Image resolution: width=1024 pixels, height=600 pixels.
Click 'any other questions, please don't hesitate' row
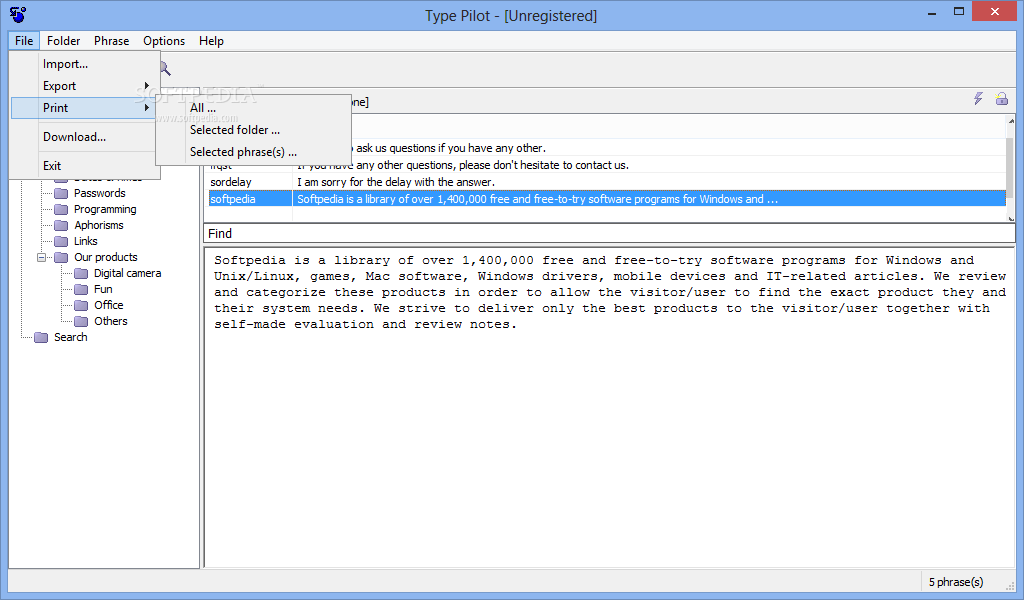607,165
